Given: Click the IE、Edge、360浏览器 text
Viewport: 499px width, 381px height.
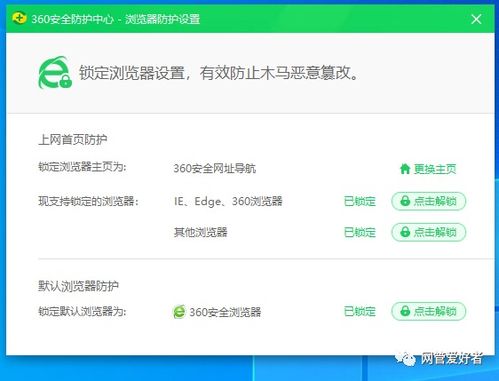Looking at the screenshot, I should [228, 201].
